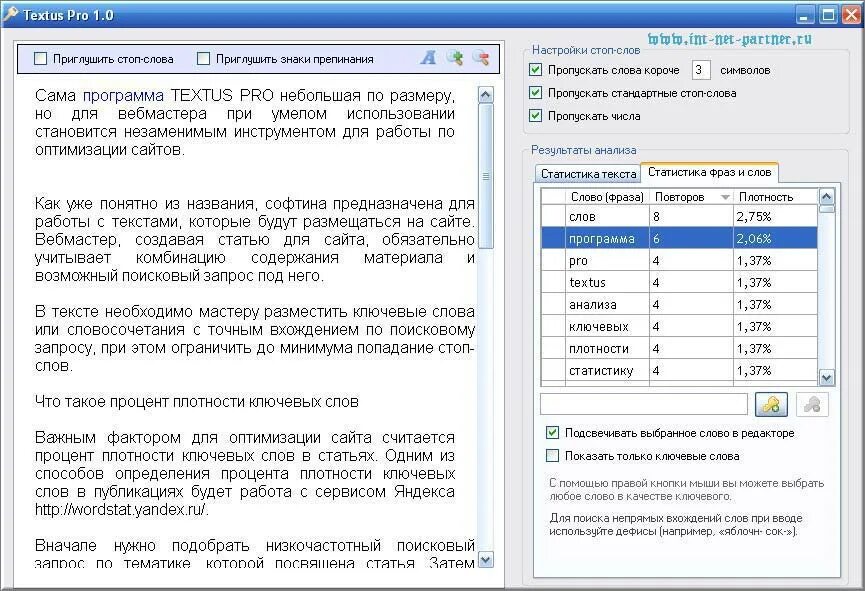Uncheck 'Пропускать стандартные стоп-слова'
The height and width of the screenshot is (591, 865).
535,93
